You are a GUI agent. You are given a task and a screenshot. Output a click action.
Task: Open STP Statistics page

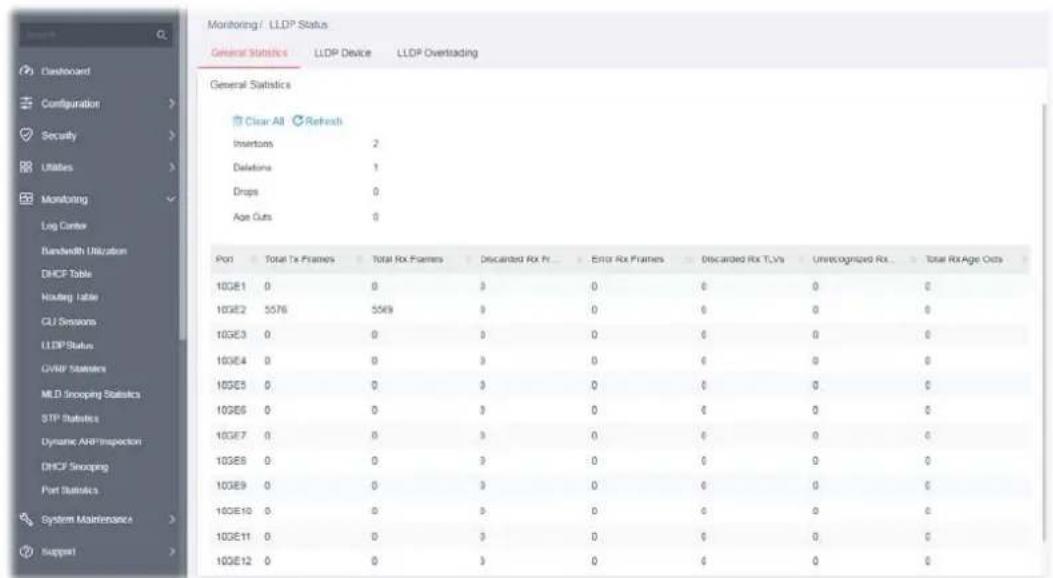70,418
